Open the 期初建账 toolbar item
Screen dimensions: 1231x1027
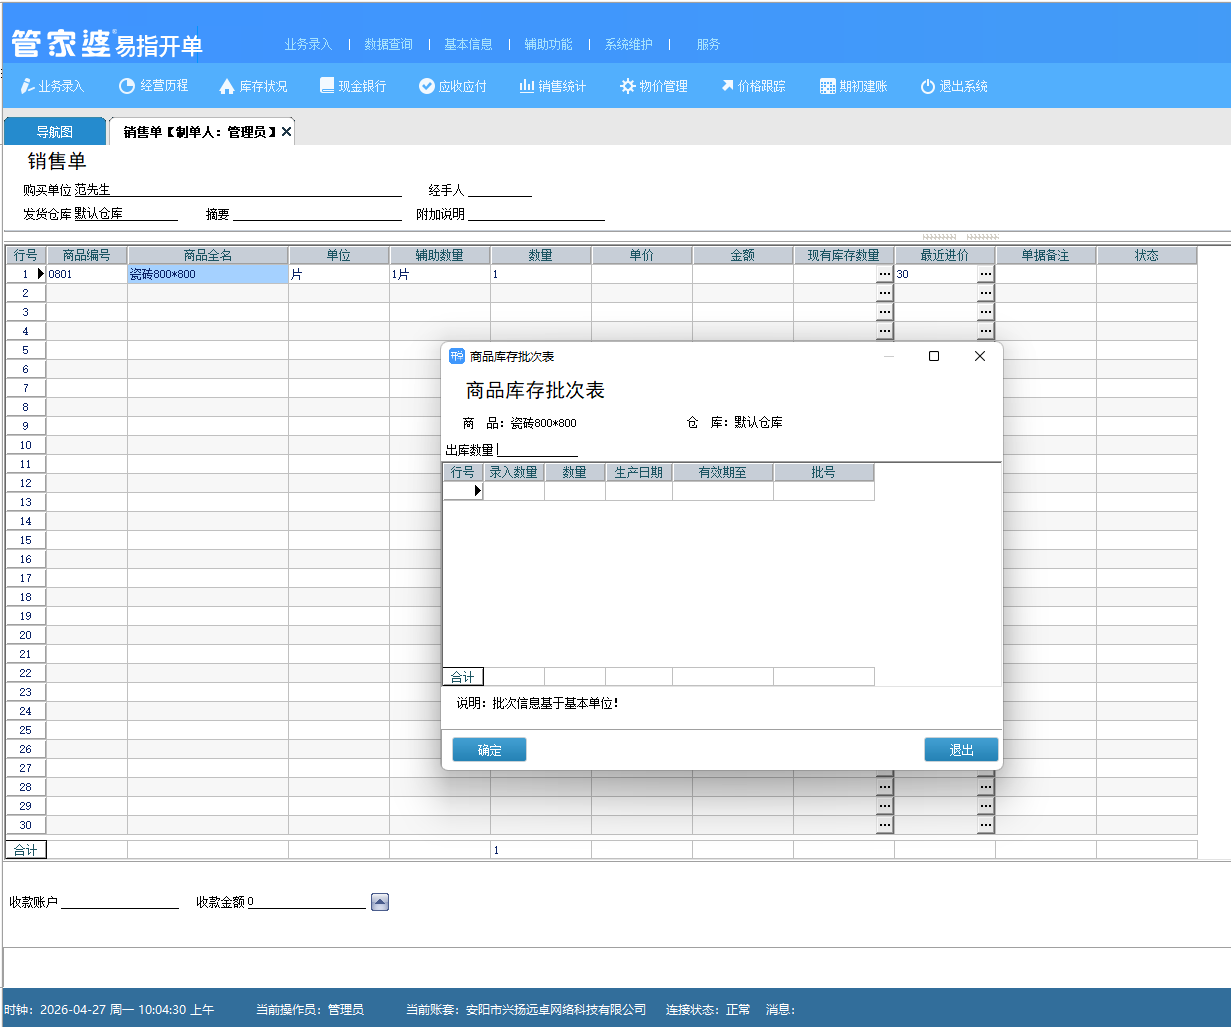pos(854,86)
